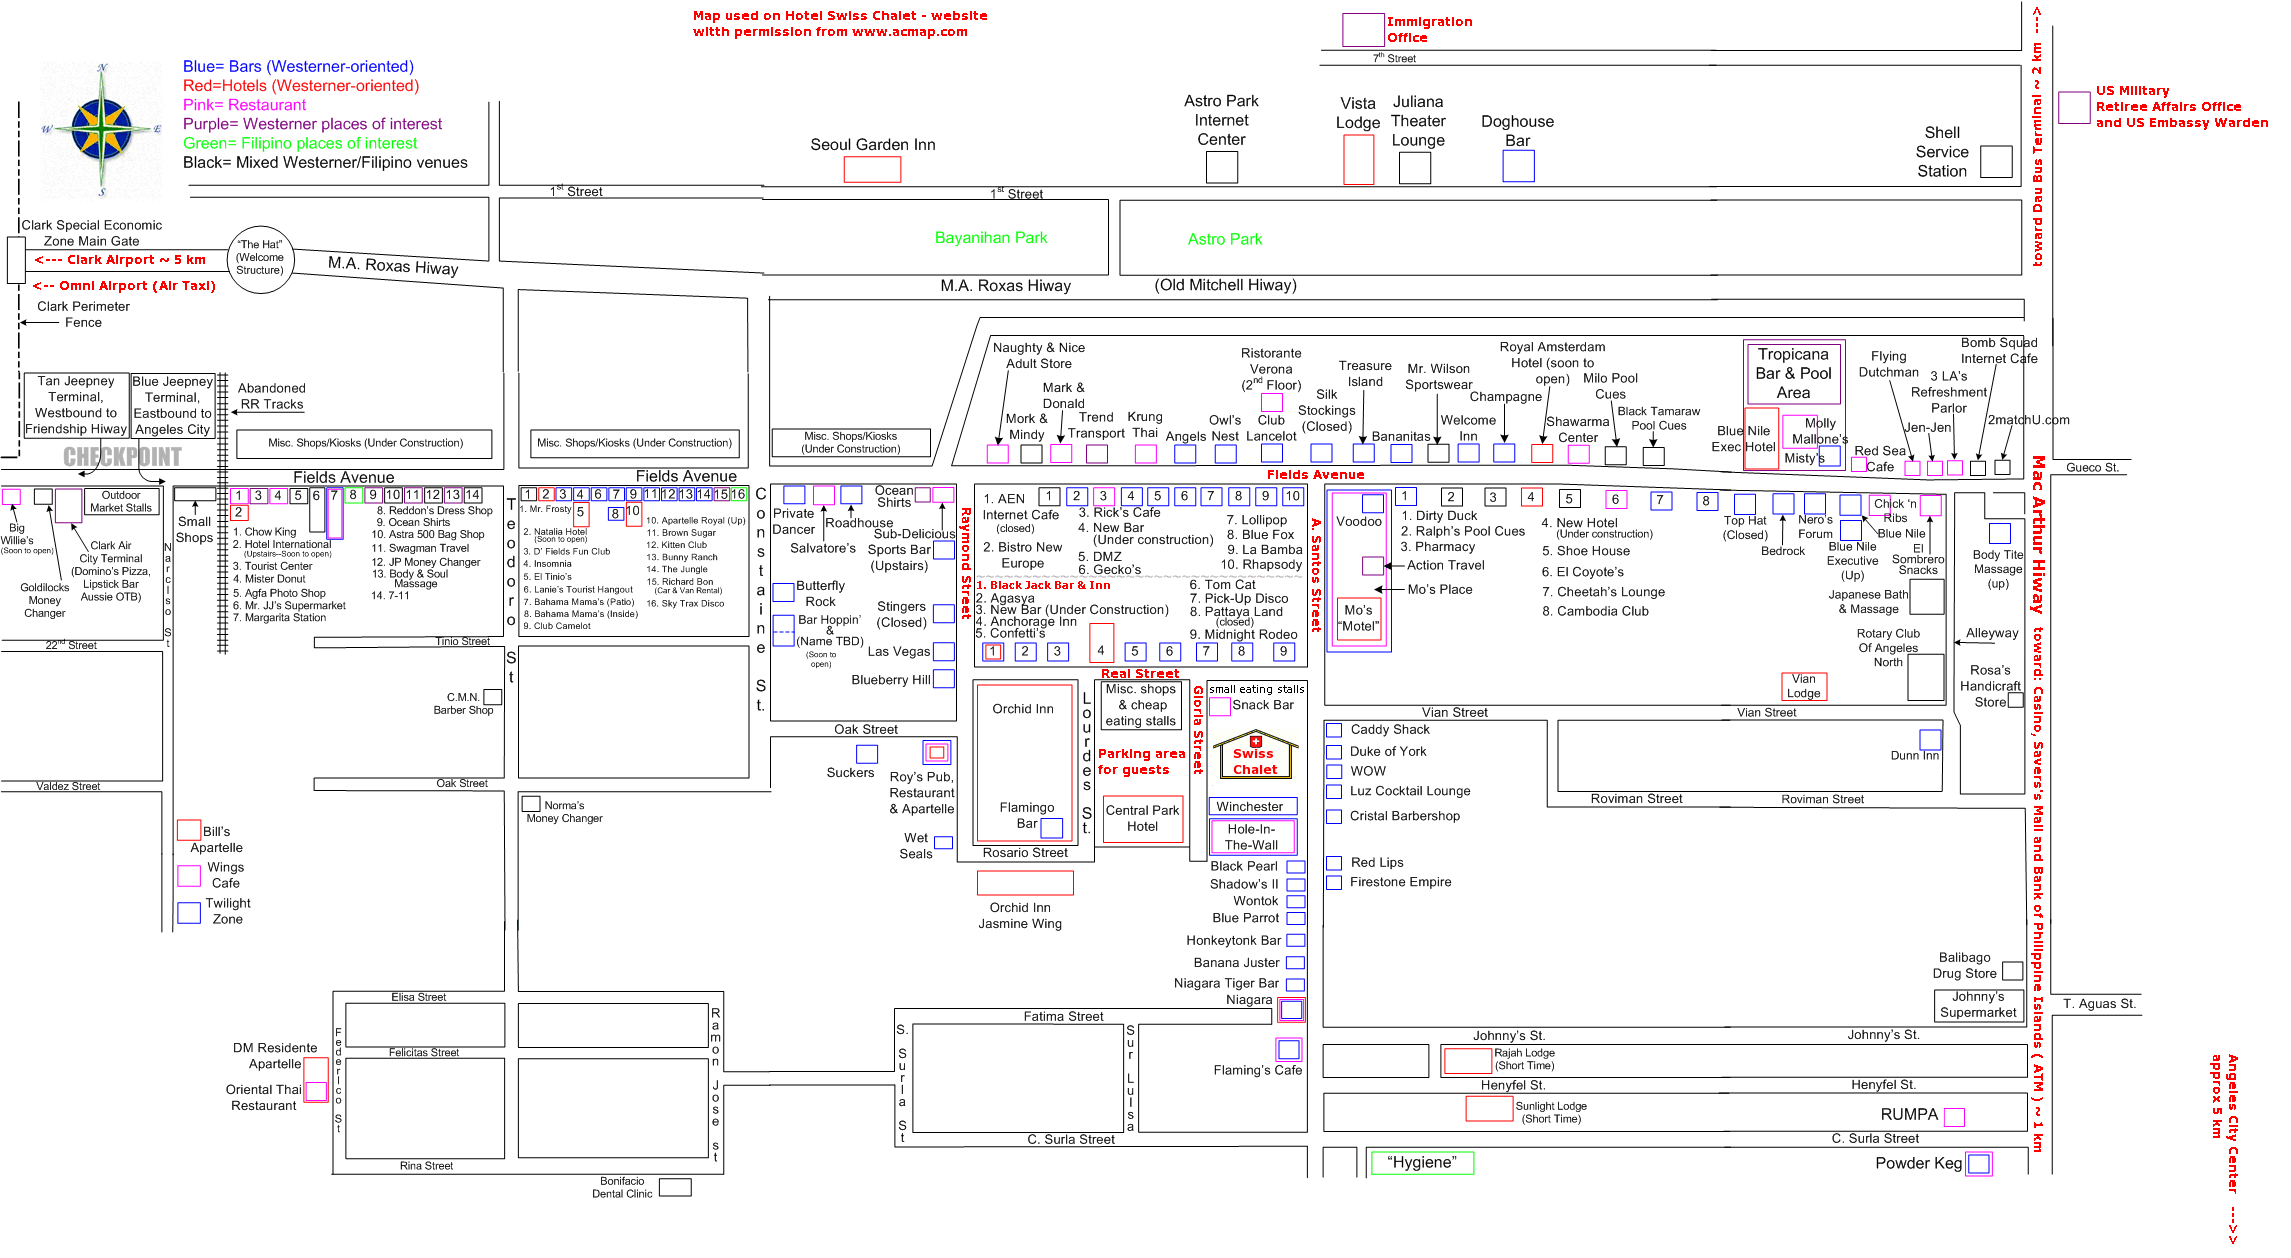
Task: Click the Shell Service Station square marker
Action: [x=1996, y=162]
